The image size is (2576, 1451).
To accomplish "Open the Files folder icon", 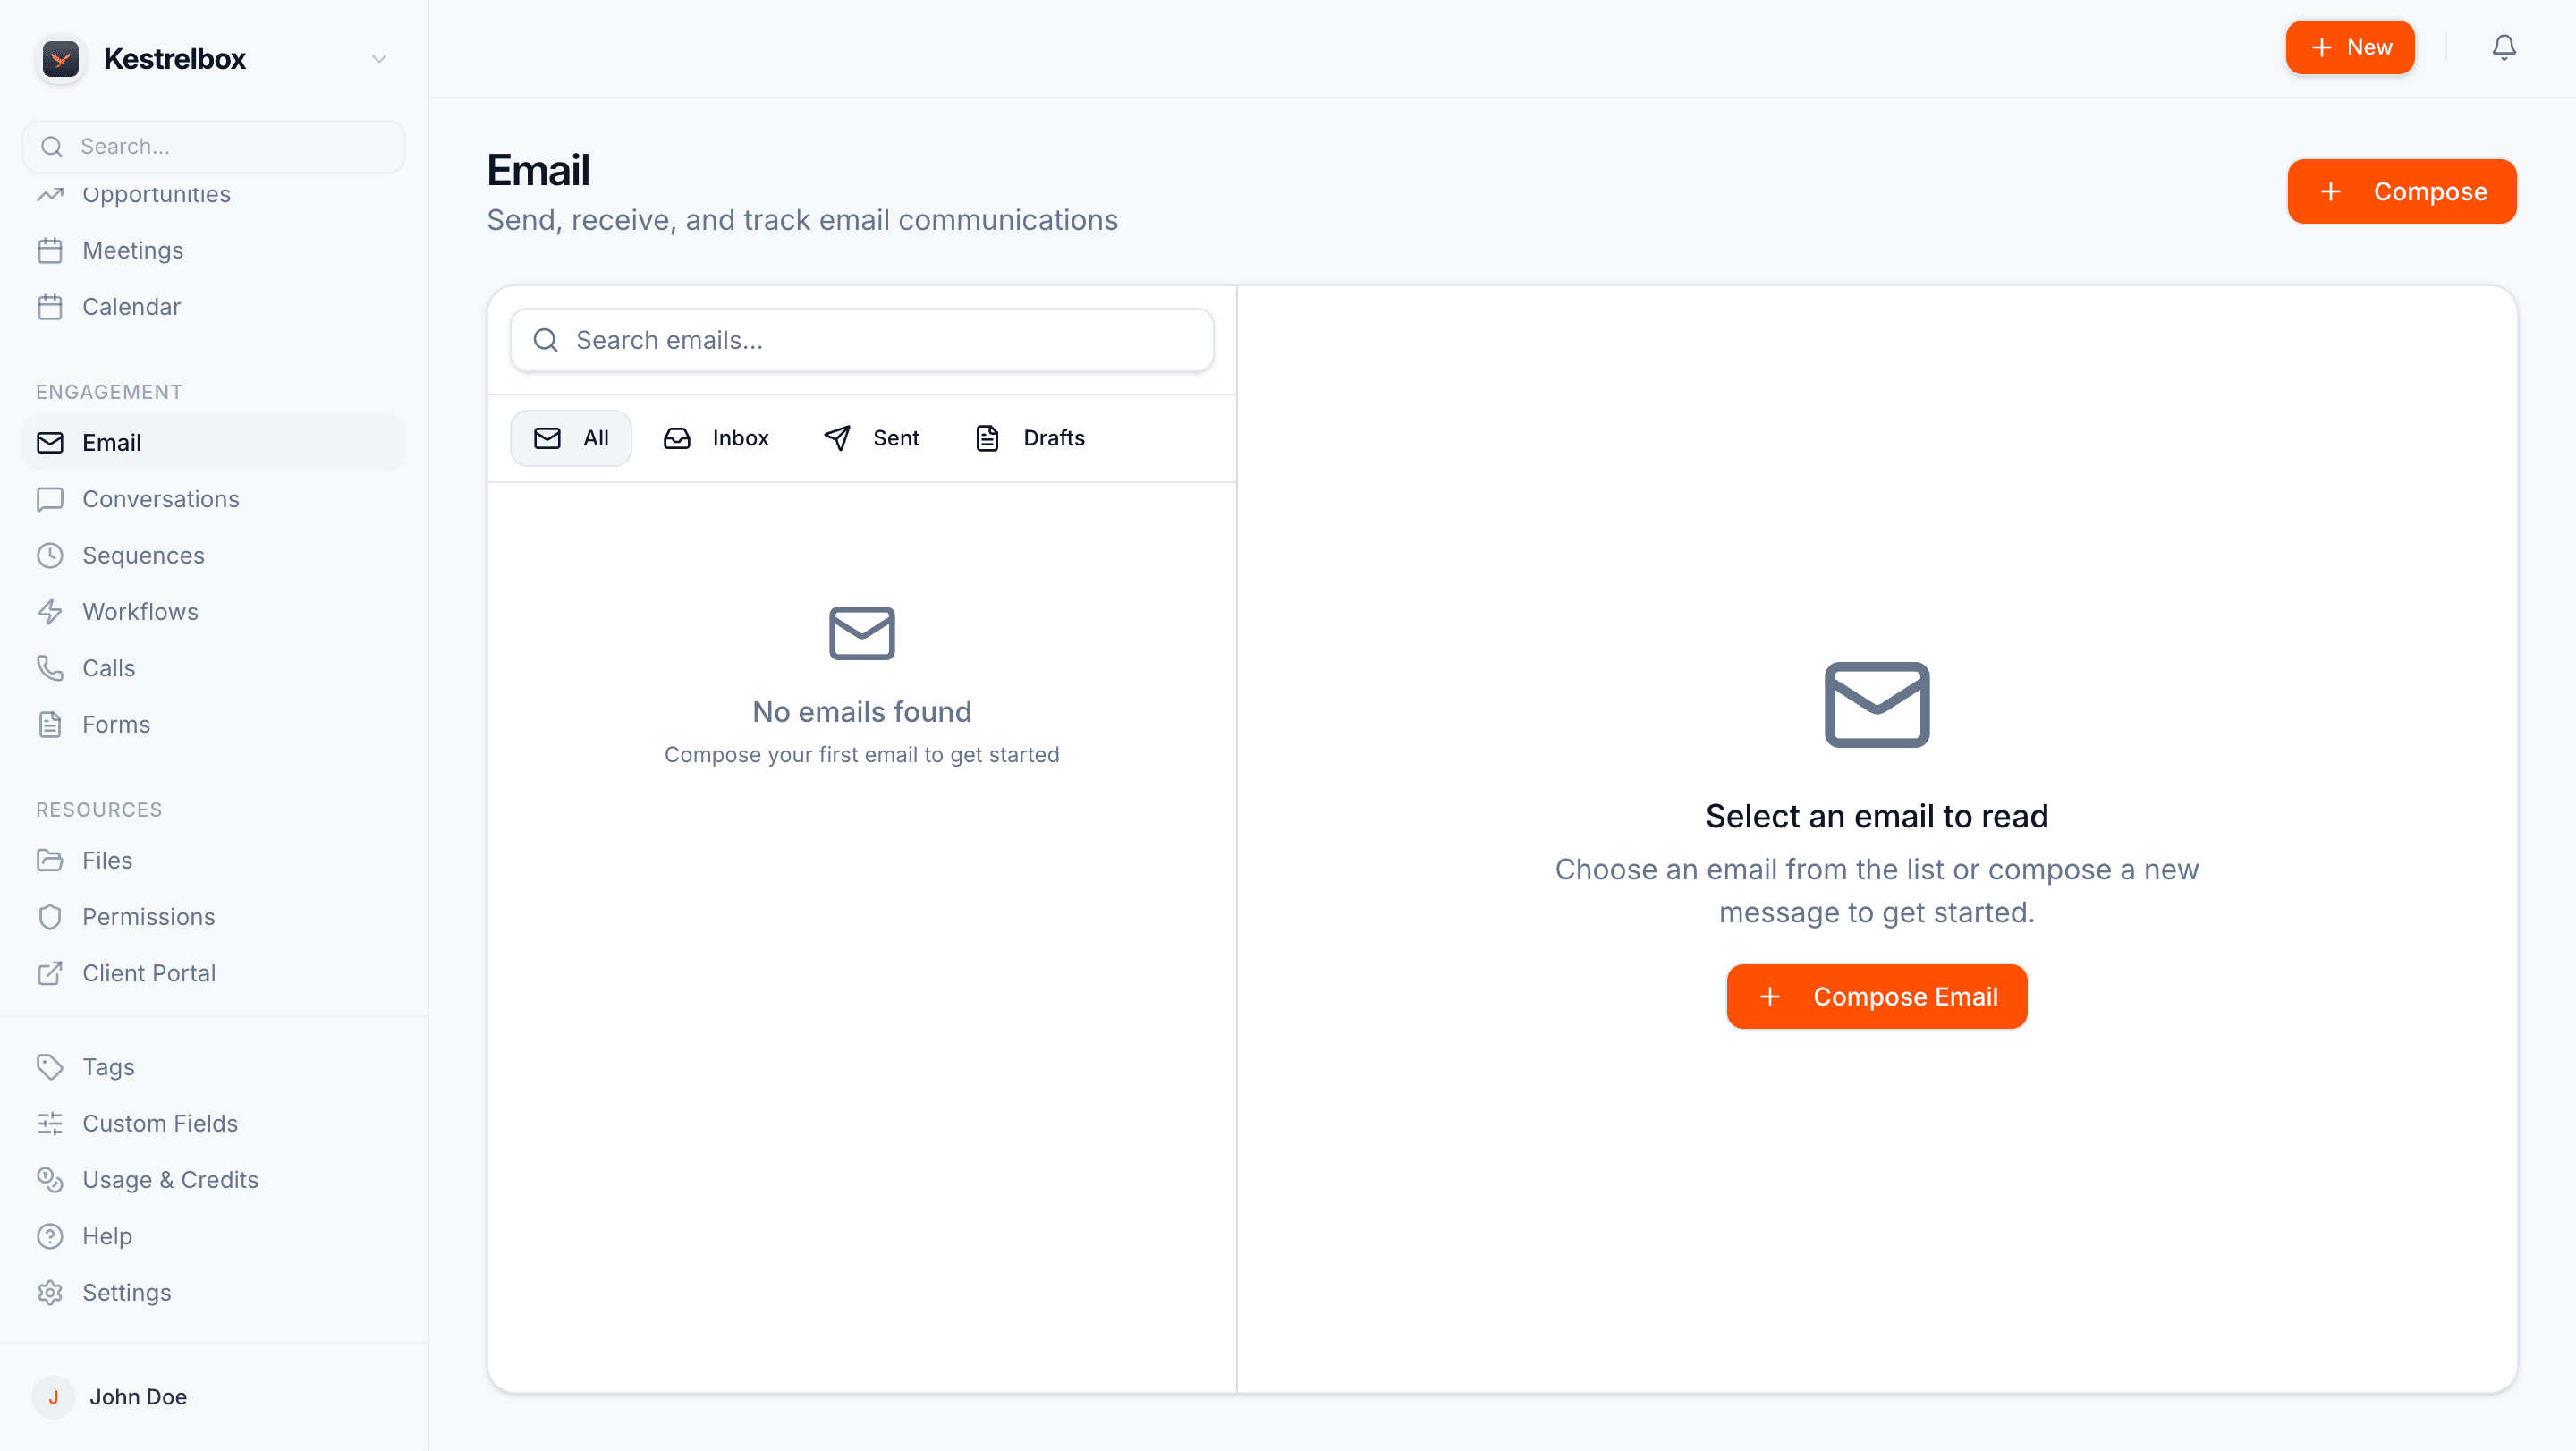I will click(51, 860).
